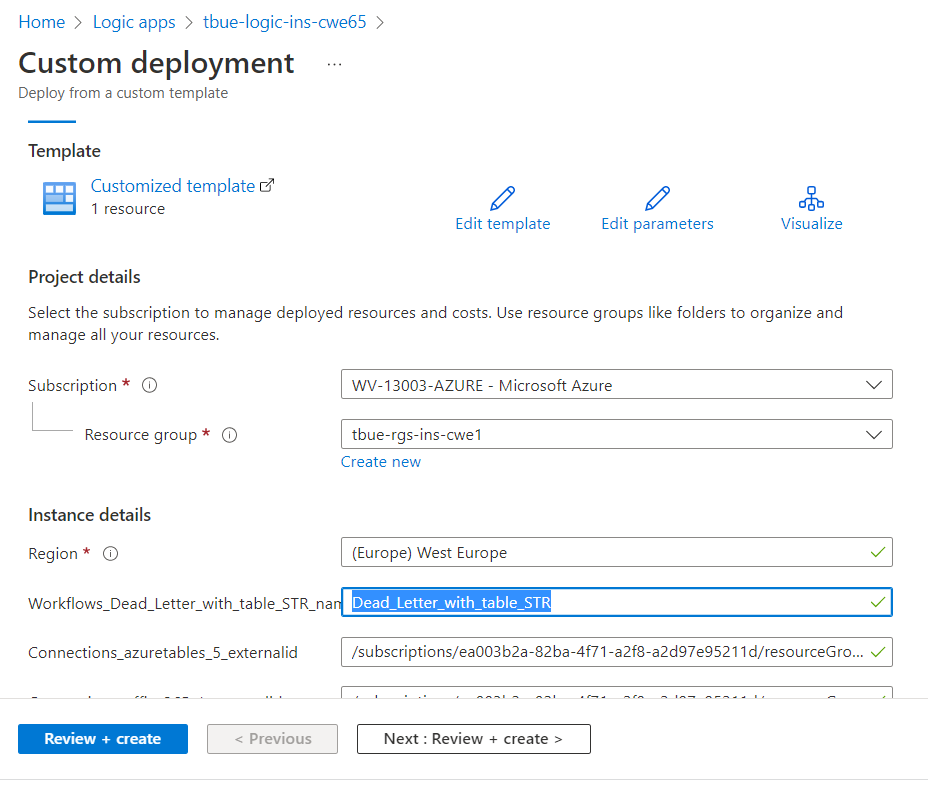Click the Edit template label
928x785 pixels.
click(x=502, y=224)
